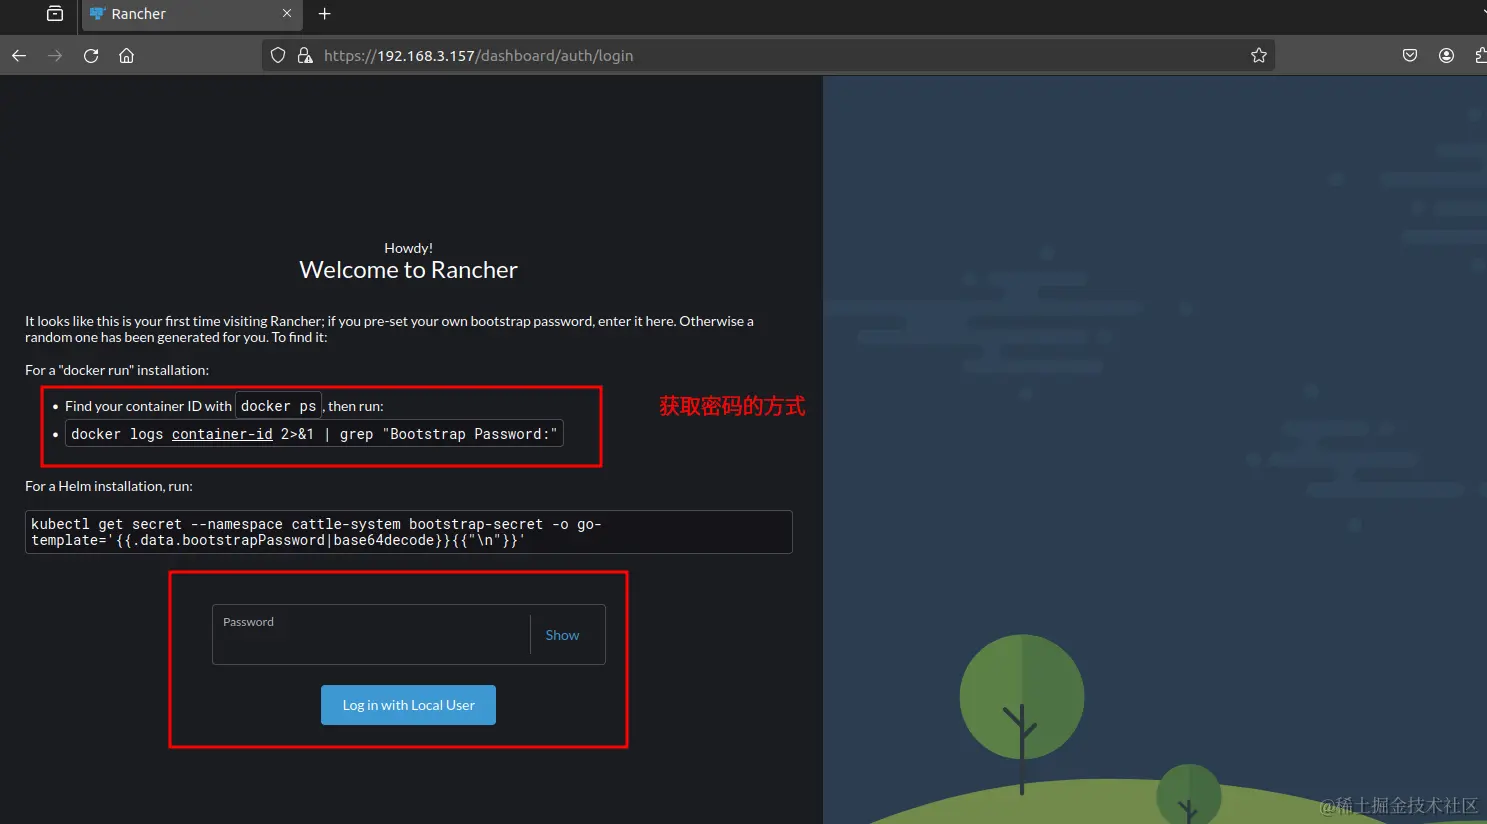Click Log in with Local User

(x=408, y=705)
